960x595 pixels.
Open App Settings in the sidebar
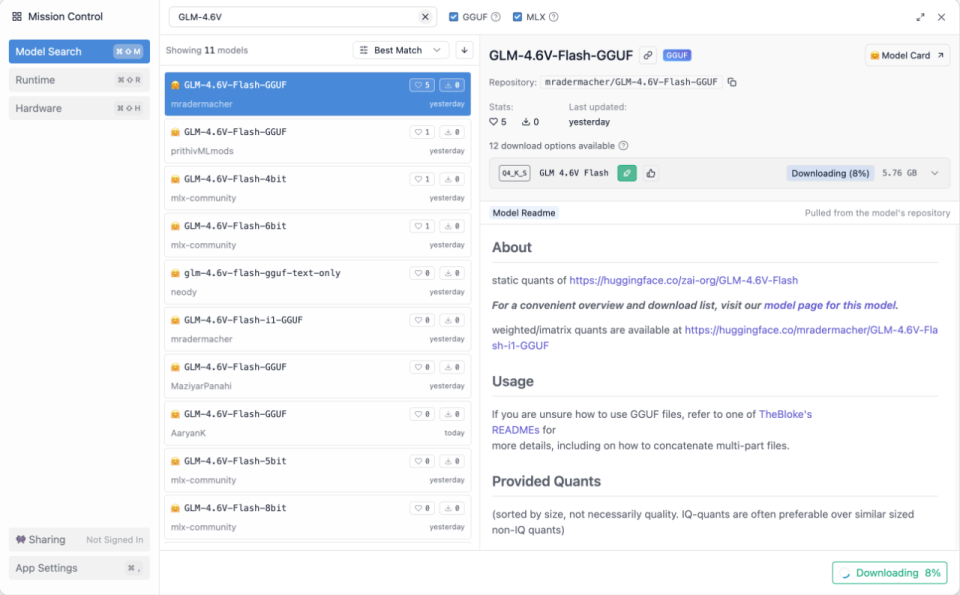79,568
